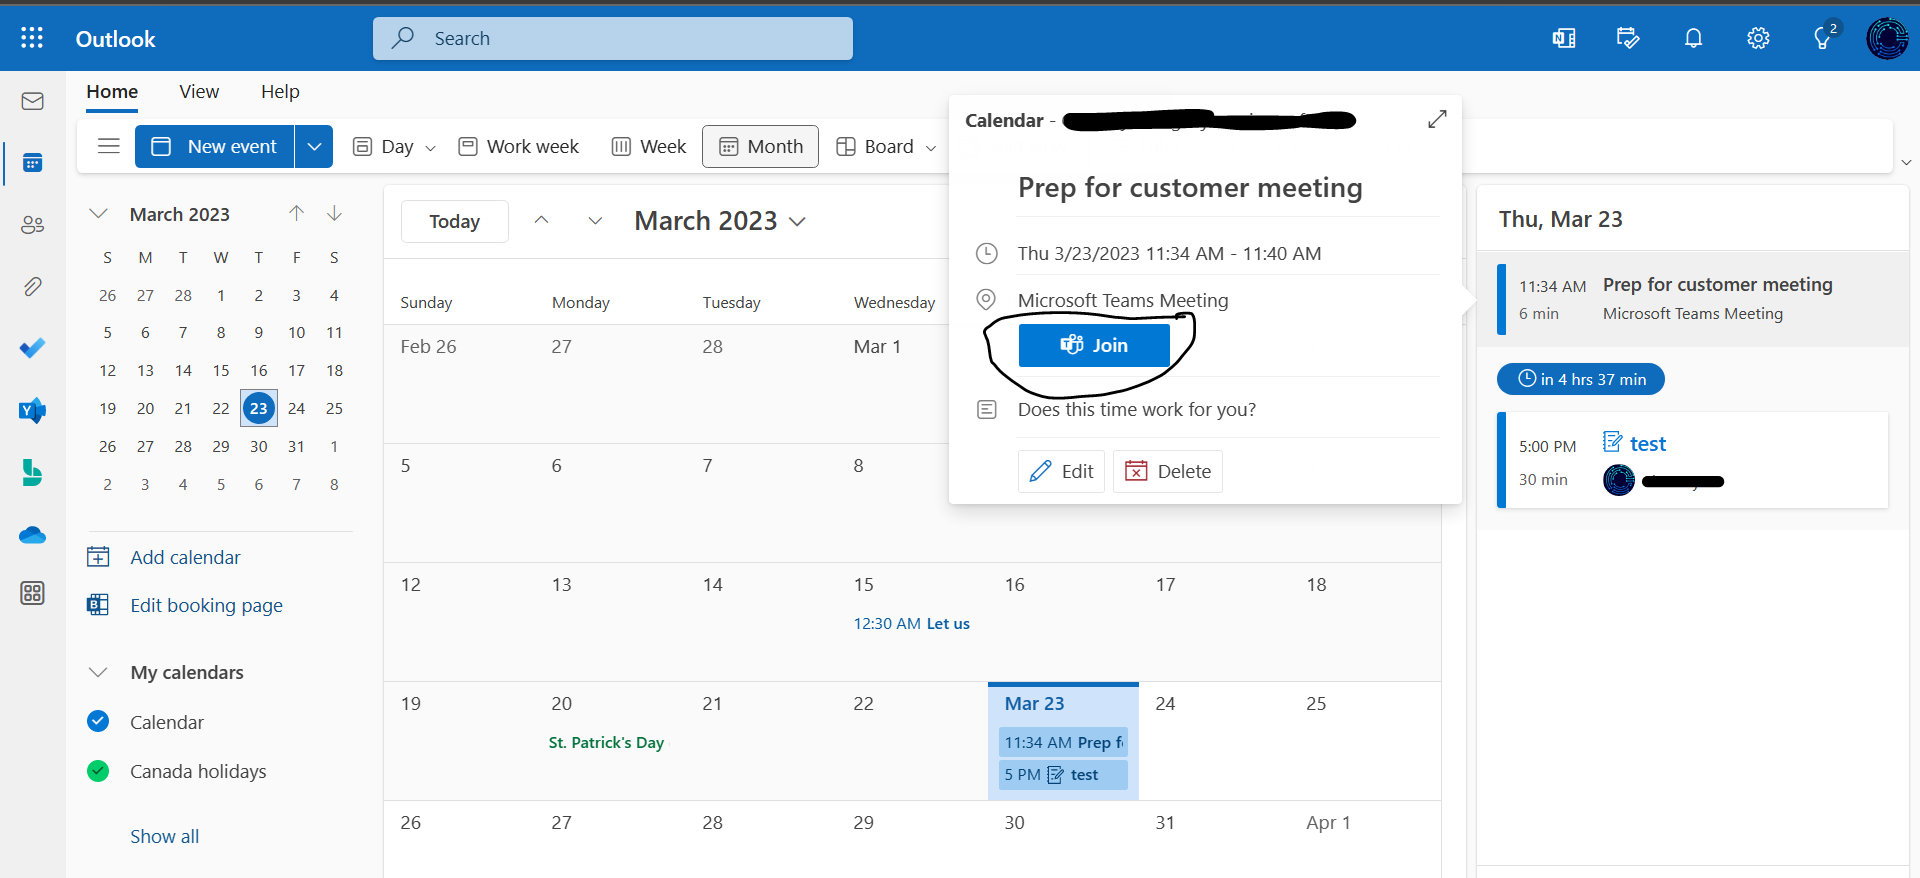Viewport: 1920px width, 878px height.
Task: Open account profile picture menu
Action: pyautogui.click(x=1887, y=38)
